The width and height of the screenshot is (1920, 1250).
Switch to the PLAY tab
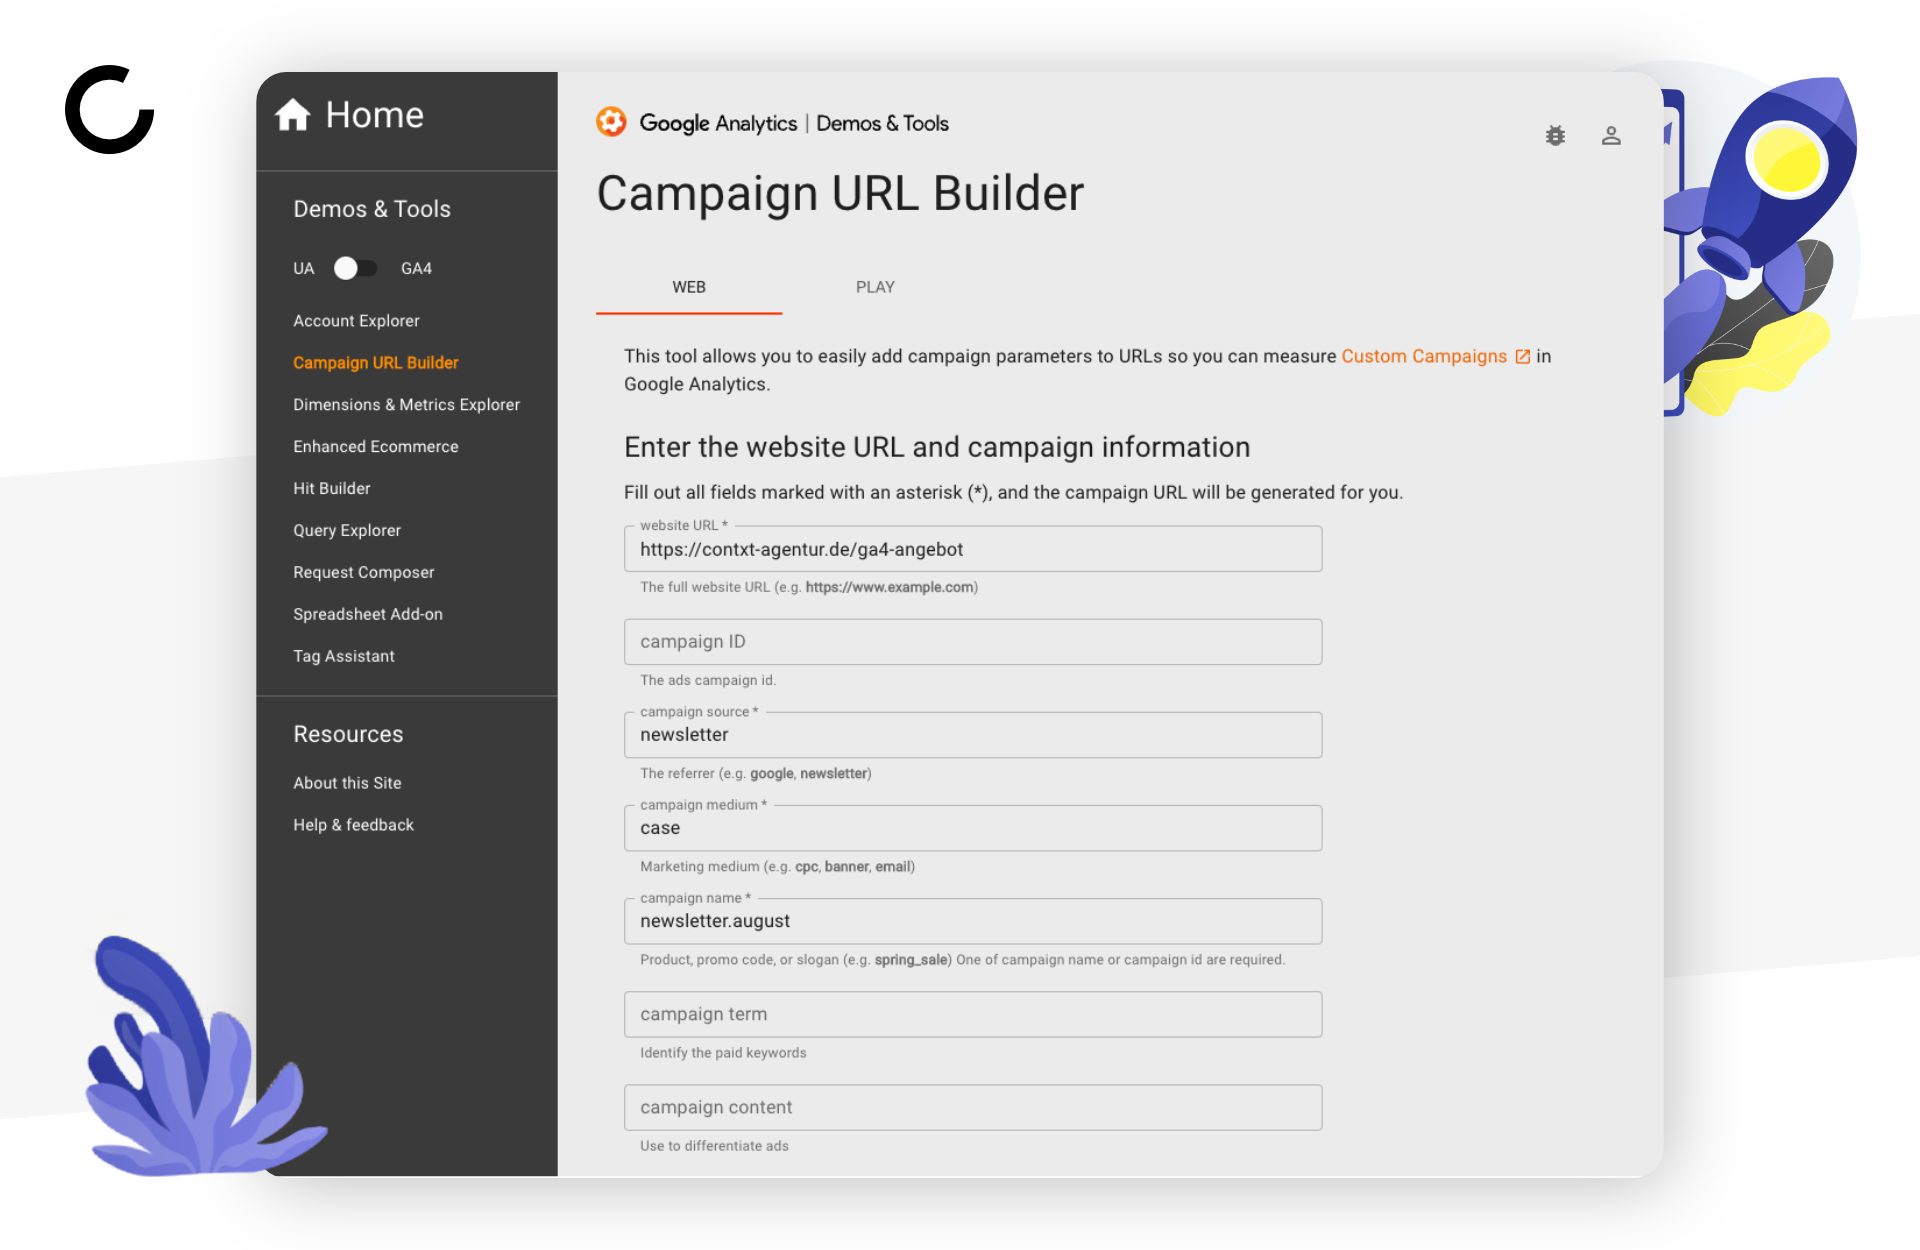click(875, 287)
